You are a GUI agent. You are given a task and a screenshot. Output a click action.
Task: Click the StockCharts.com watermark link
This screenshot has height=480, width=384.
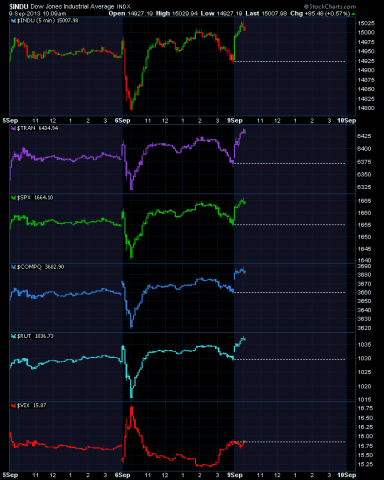click(330, 7)
